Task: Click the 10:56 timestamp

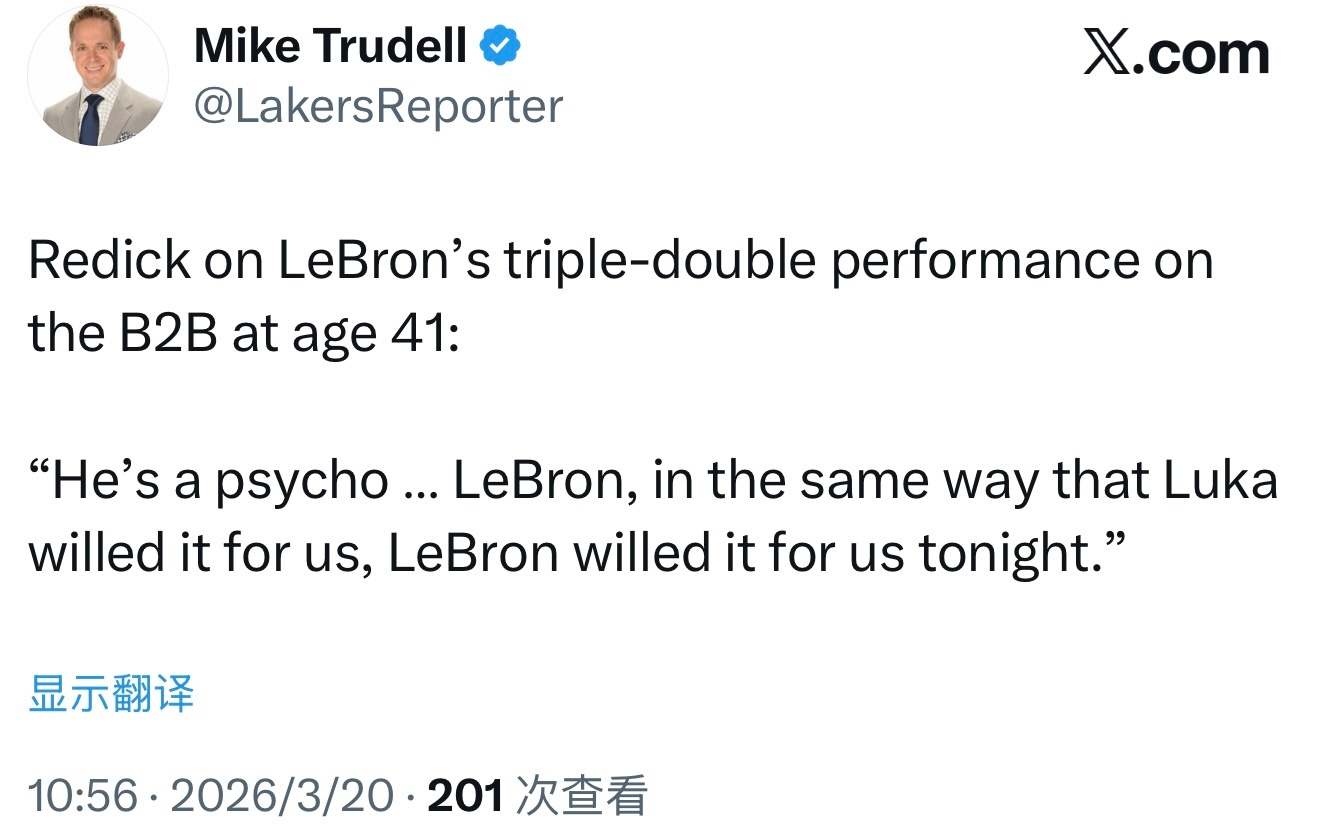Action: (82, 796)
